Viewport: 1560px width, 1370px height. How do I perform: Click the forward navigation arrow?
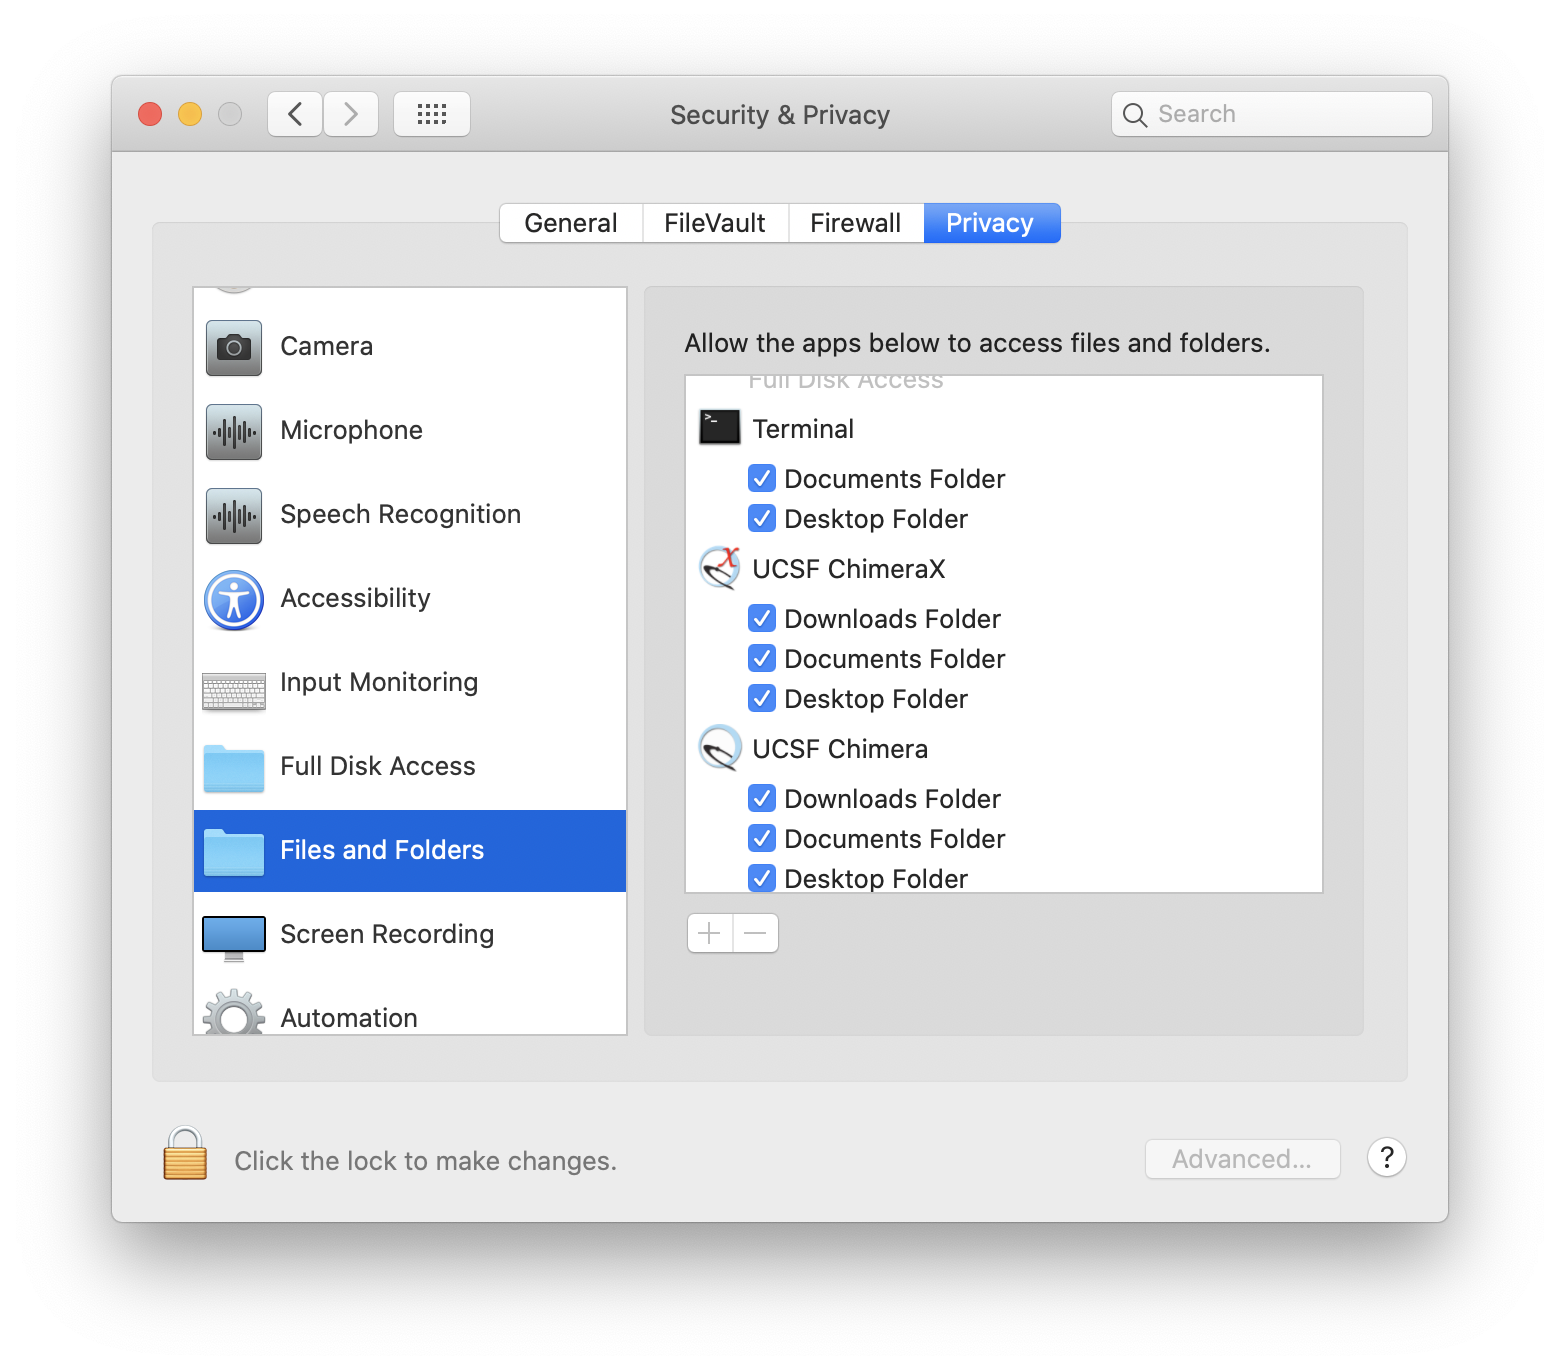[351, 113]
